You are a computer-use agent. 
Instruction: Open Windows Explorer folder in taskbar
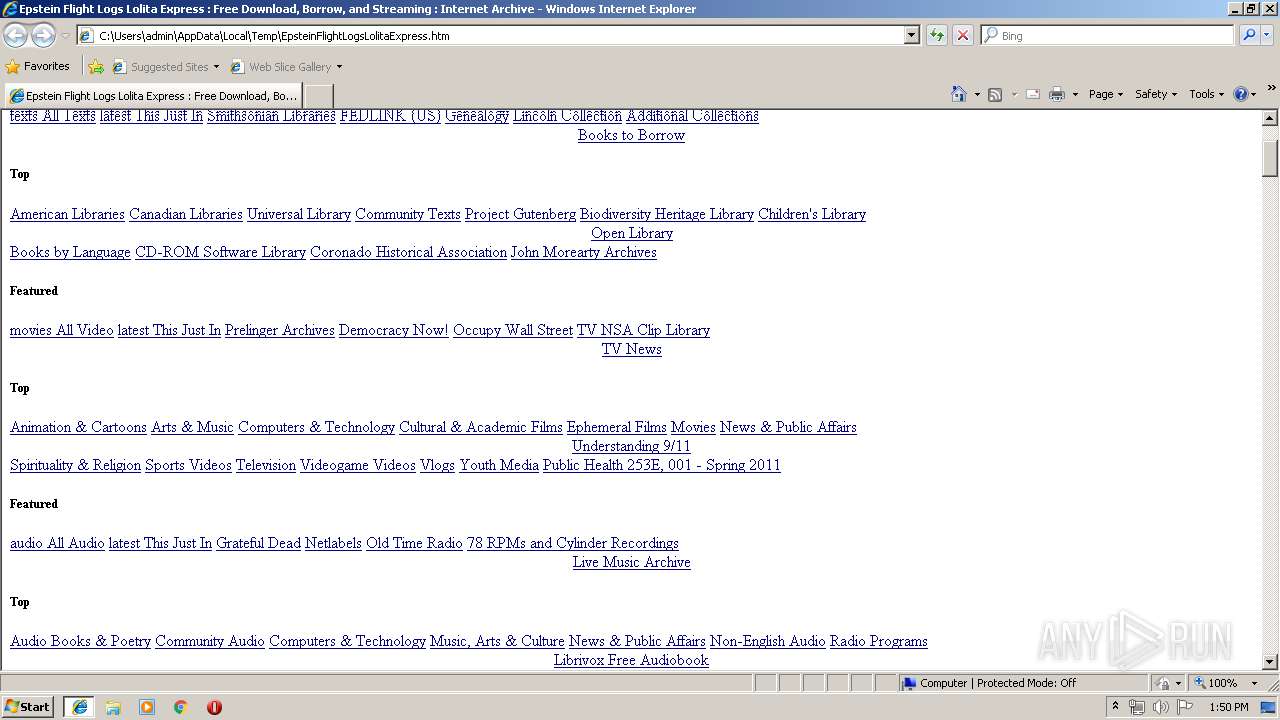click(113, 707)
